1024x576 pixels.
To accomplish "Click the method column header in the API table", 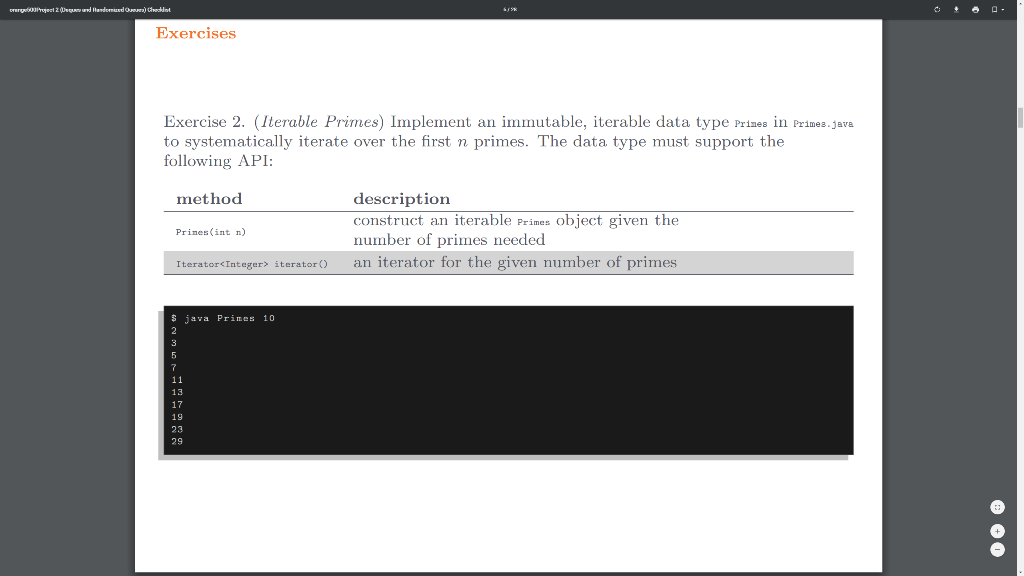I will tap(209, 198).
